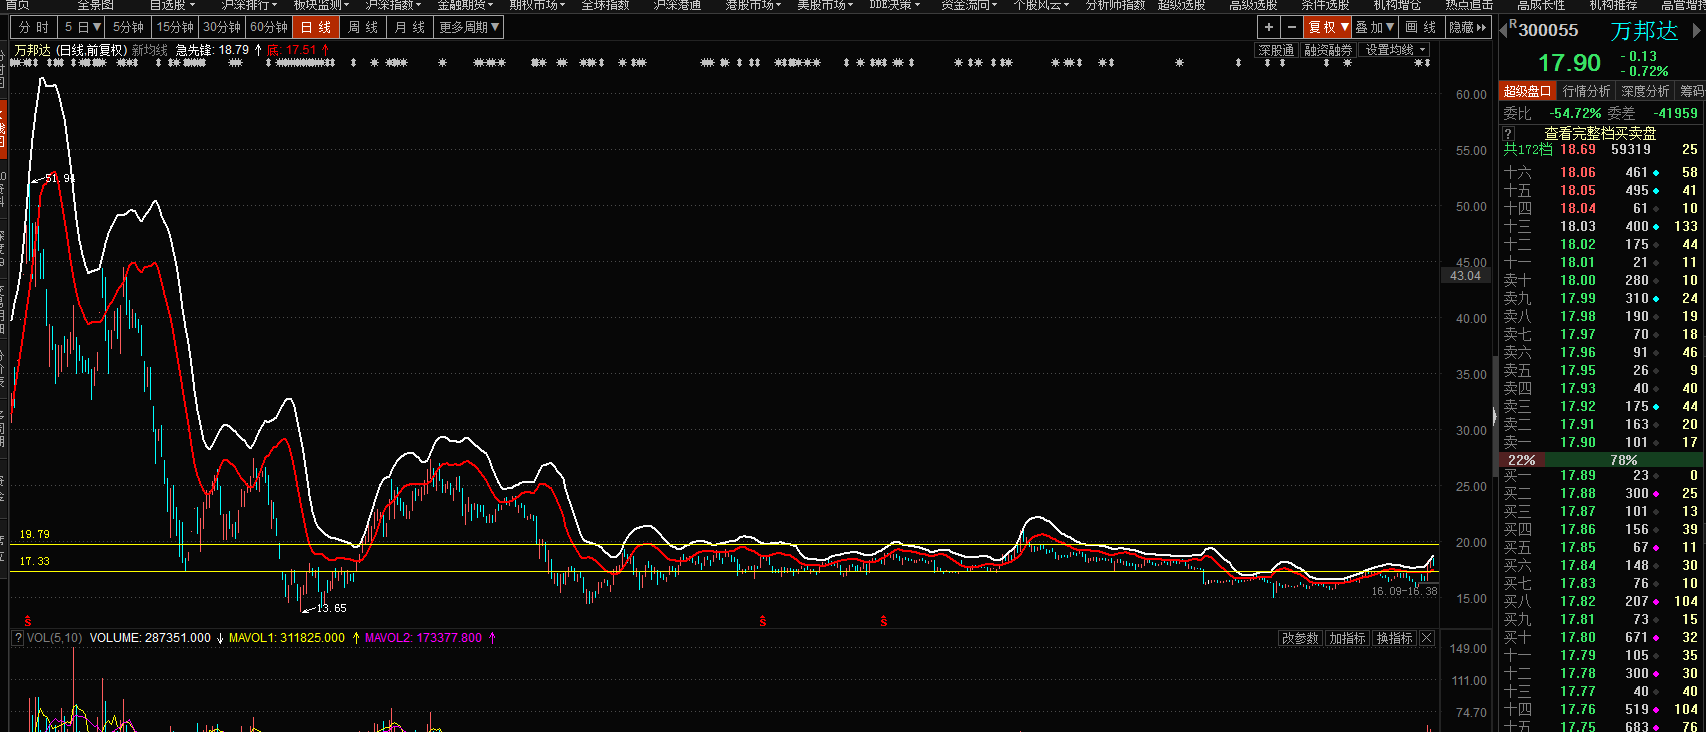Click the 18.69 price beside 共172档
The height and width of the screenshot is (732, 1706).
1578,150
